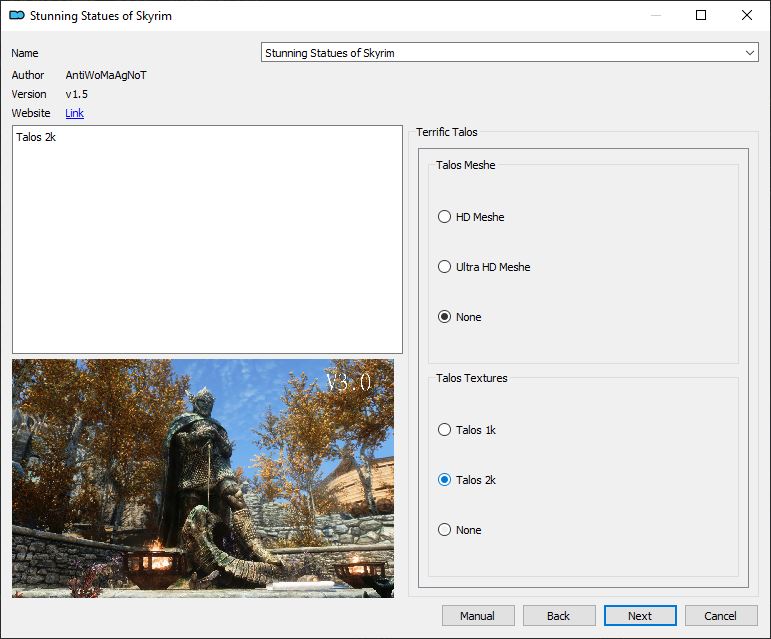
Task: Click the Talos 2k description box
Action: pyautogui.click(x=208, y=239)
